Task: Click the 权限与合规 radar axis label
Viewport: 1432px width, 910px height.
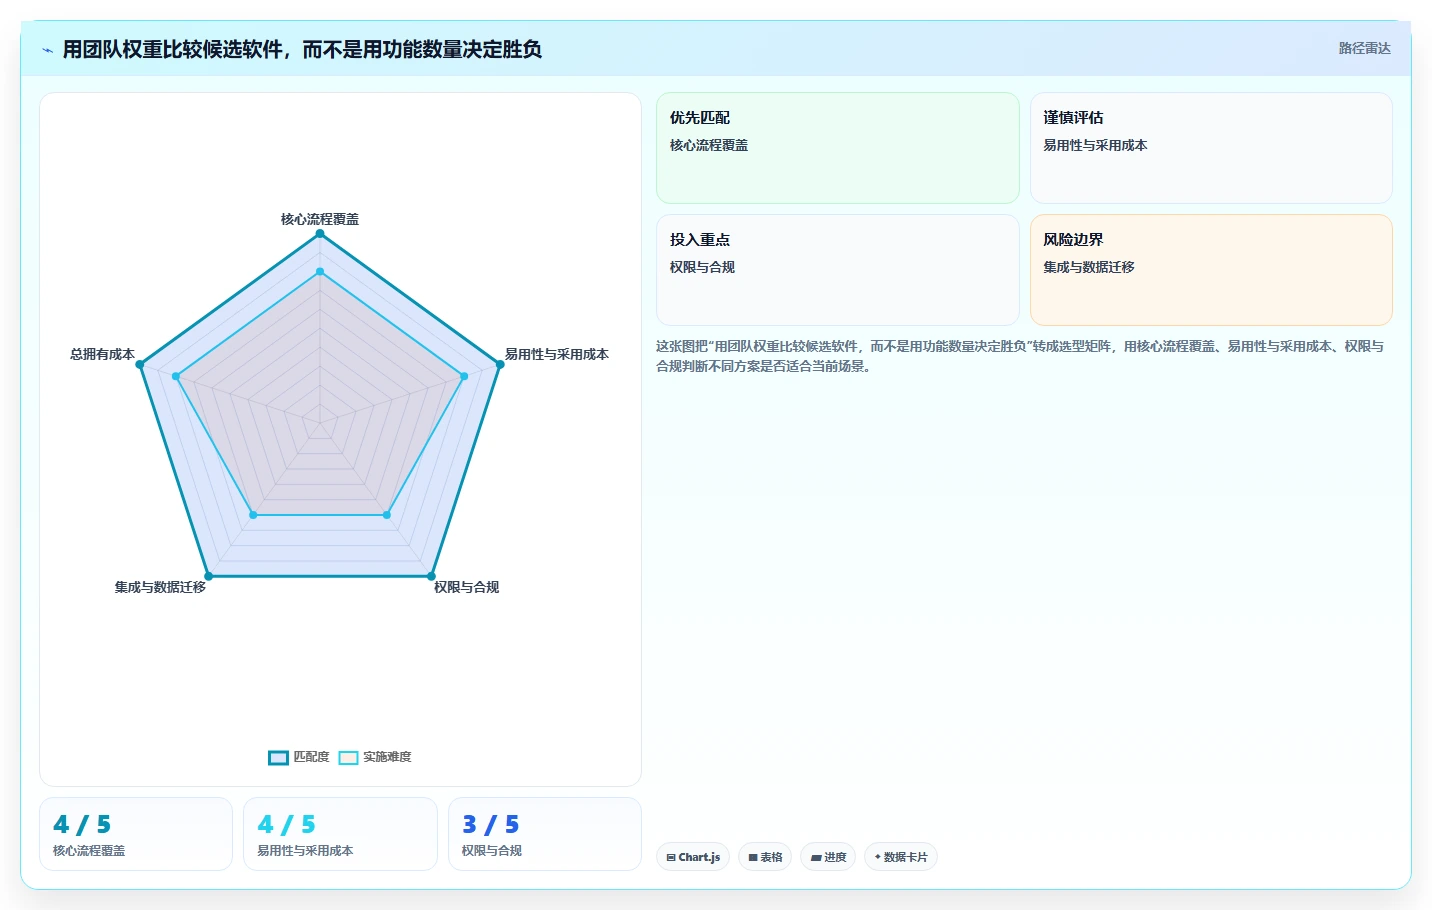Action: tap(466, 587)
